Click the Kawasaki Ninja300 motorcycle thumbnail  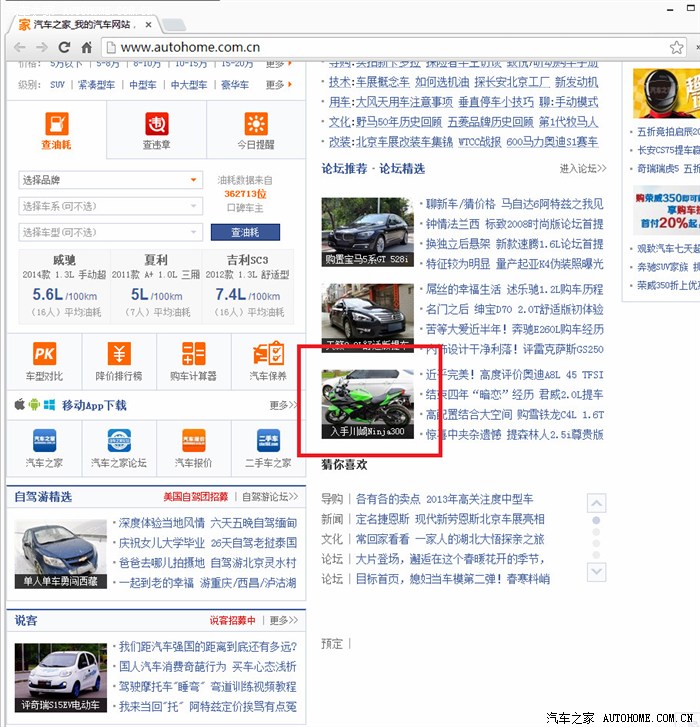(x=367, y=405)
